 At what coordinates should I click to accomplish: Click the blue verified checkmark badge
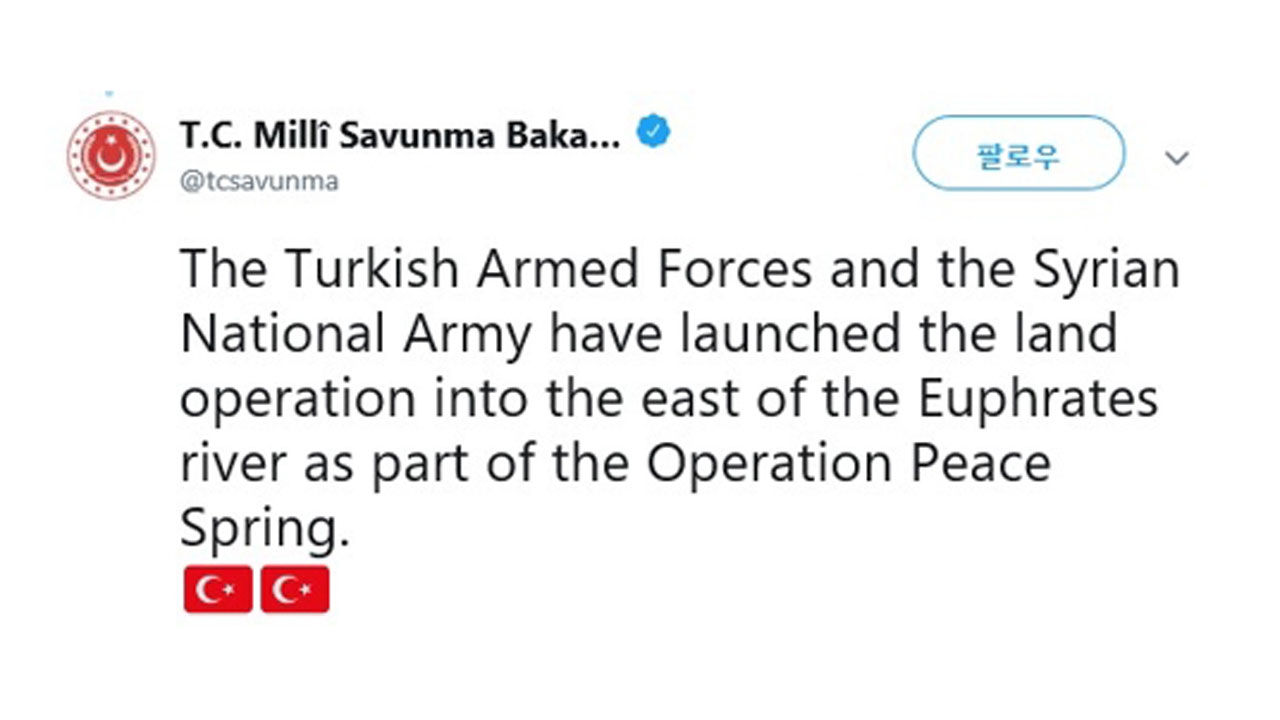pos(655,131)
